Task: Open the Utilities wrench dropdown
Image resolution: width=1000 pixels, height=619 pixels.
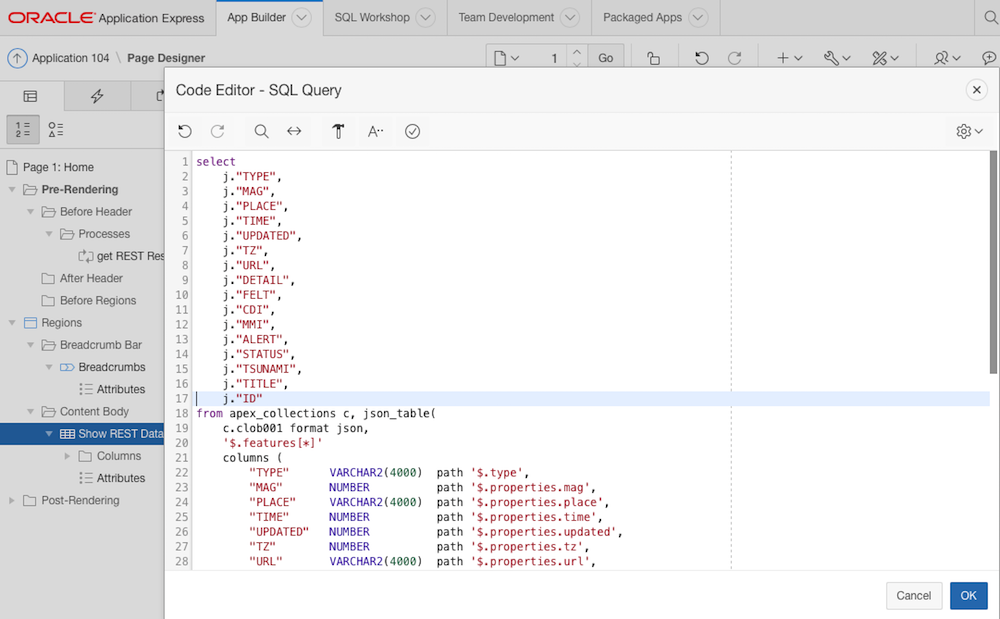Action: click(x=837, y=57)
